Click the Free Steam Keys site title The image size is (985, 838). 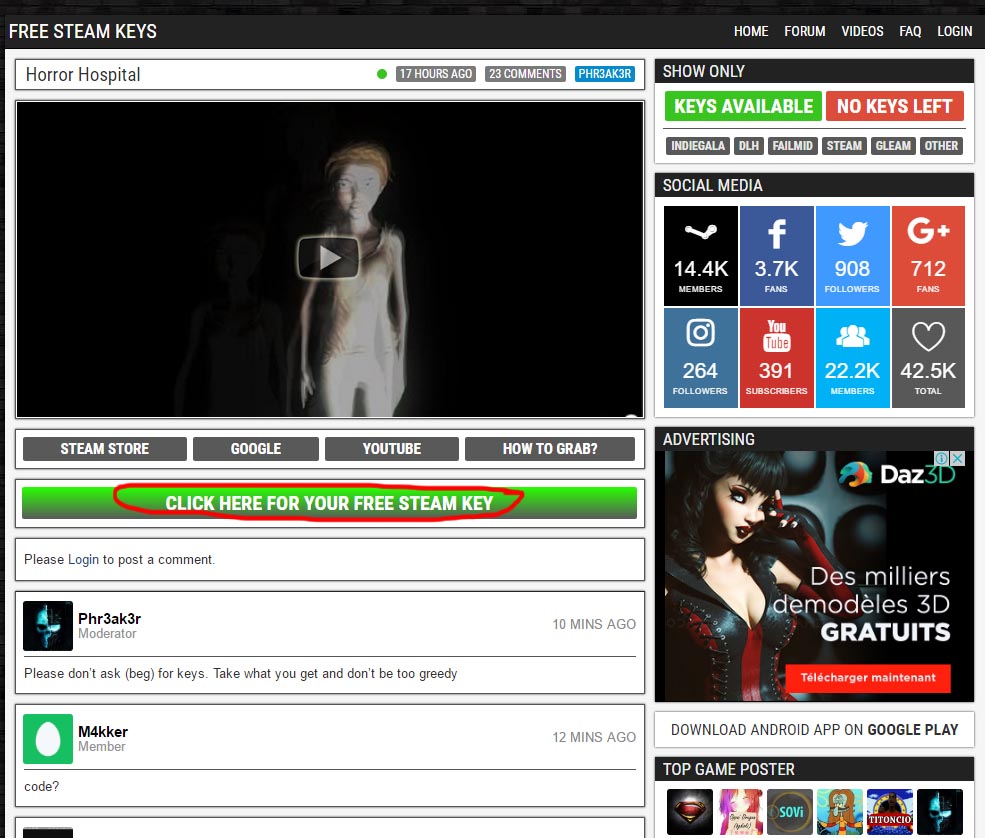83,31
